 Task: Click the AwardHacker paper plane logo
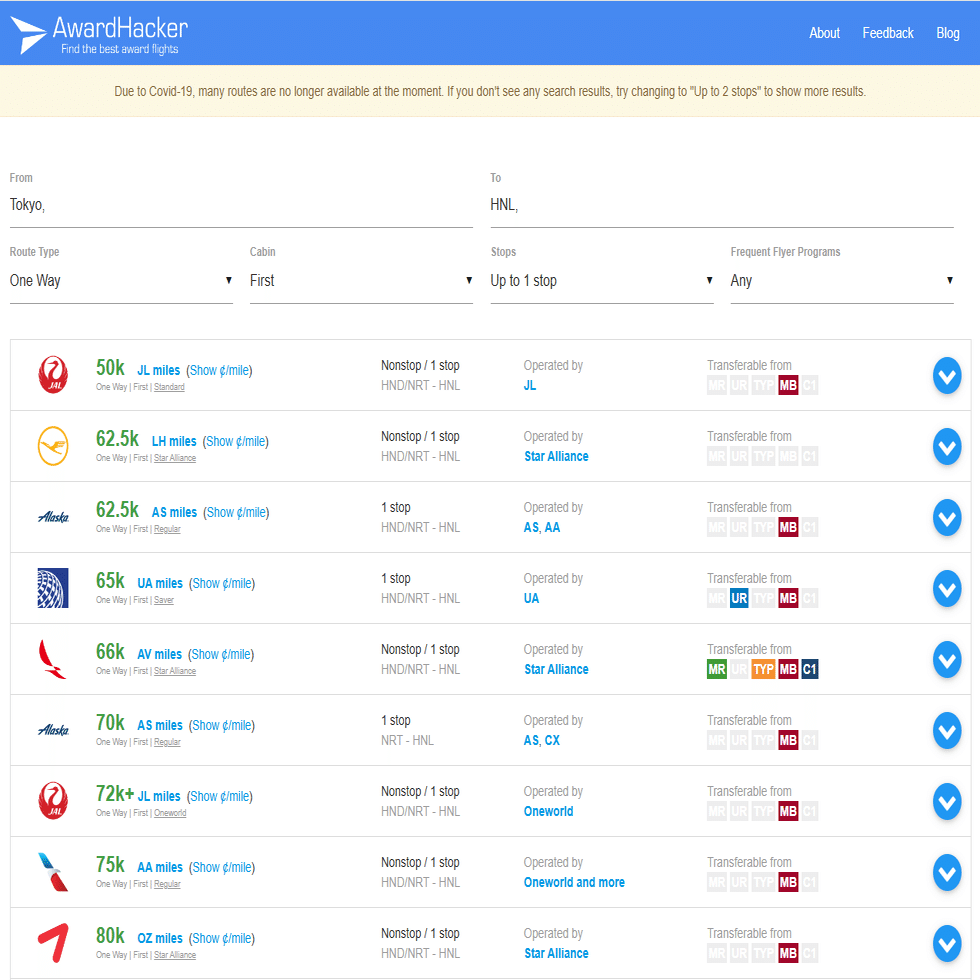[x=29, y=35]
